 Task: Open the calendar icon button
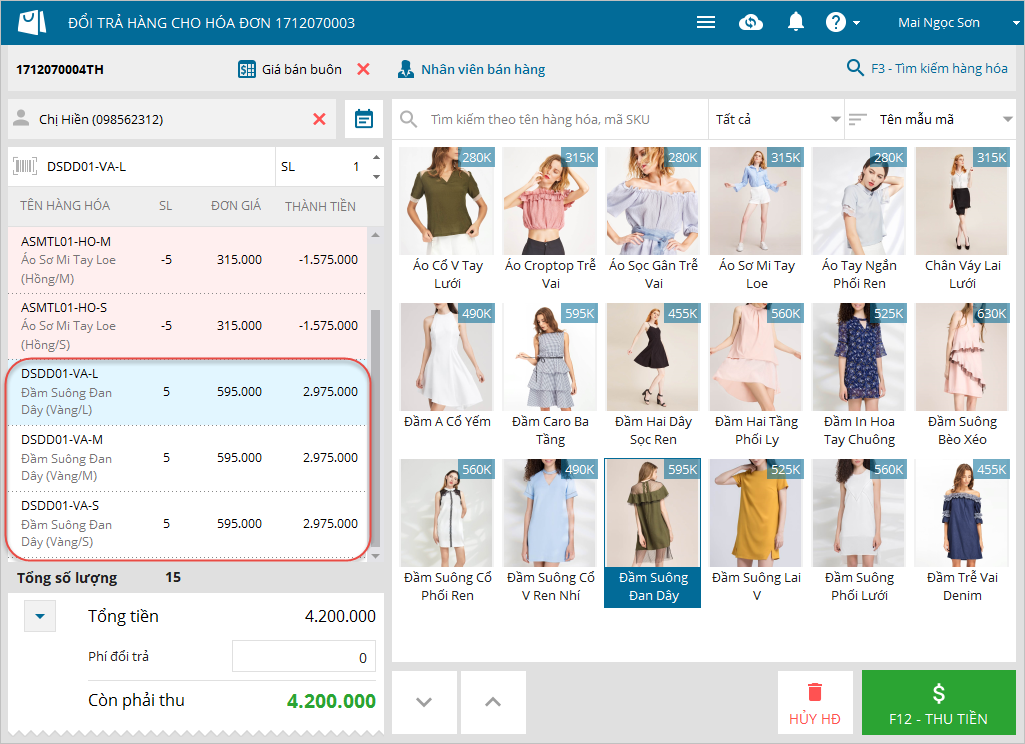[x=363, y=119]
